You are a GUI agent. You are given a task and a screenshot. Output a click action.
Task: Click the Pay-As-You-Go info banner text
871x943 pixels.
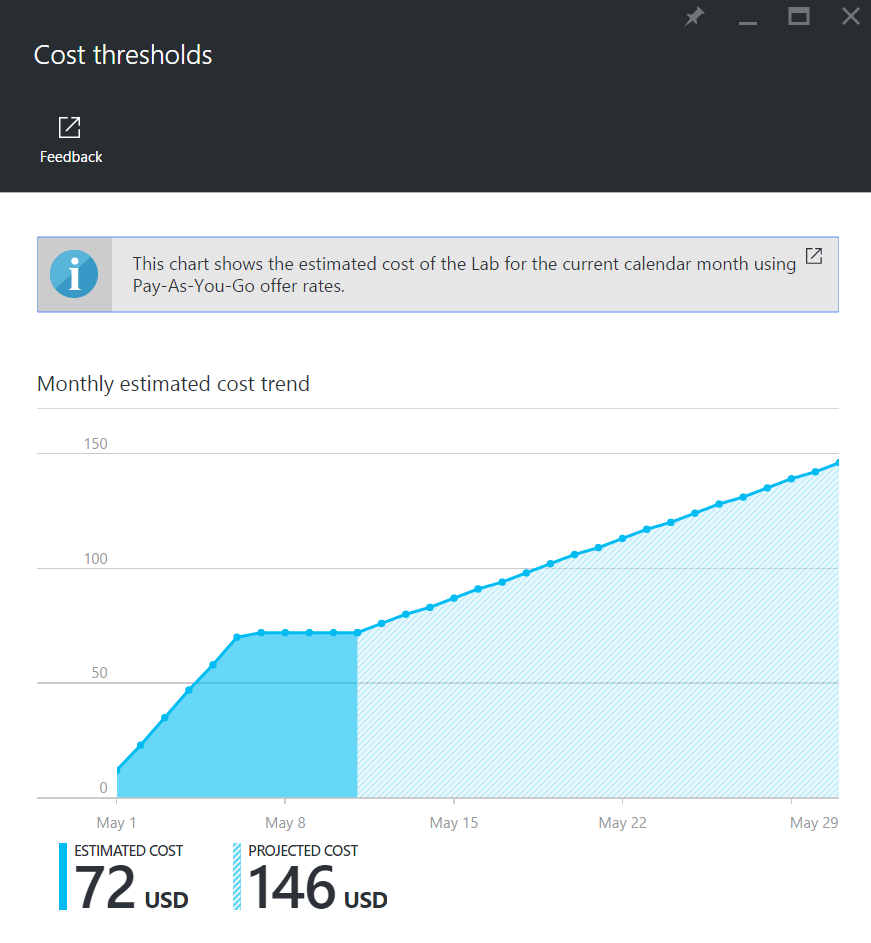click(464, 274)
